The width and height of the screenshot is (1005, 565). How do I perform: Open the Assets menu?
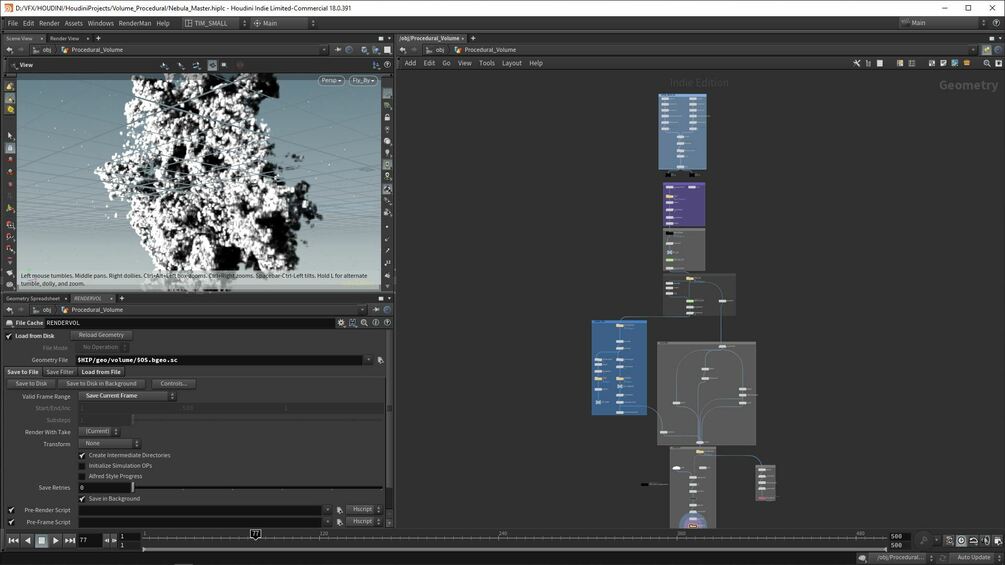[73, 23]
